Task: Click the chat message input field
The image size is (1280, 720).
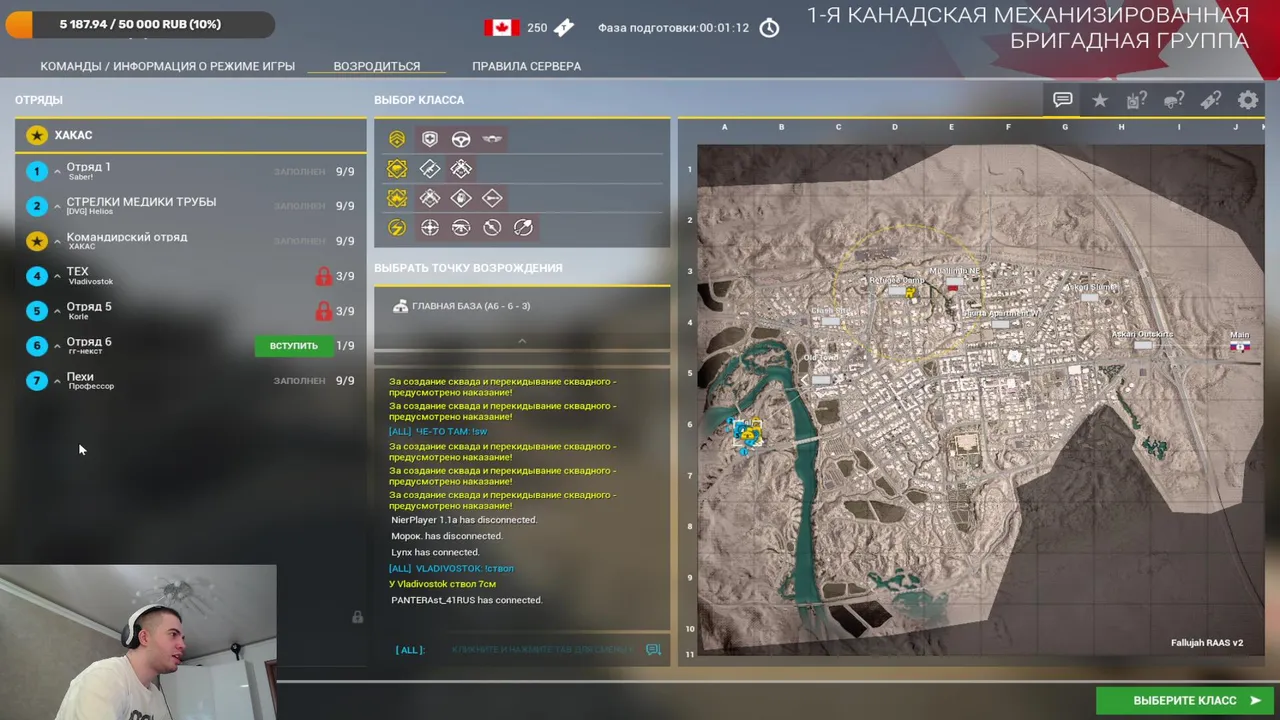Action: 540,650
